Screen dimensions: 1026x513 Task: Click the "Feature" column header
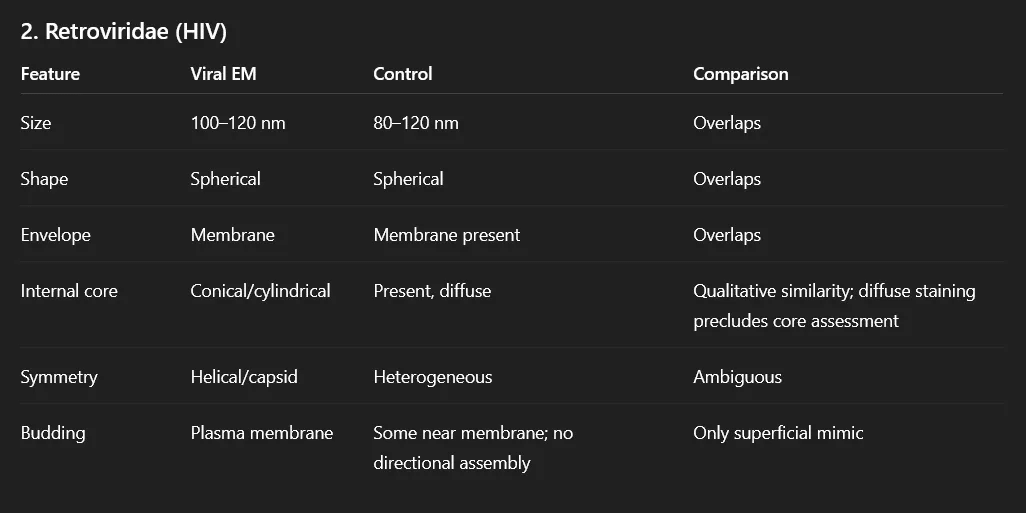[x=50, y=74]
